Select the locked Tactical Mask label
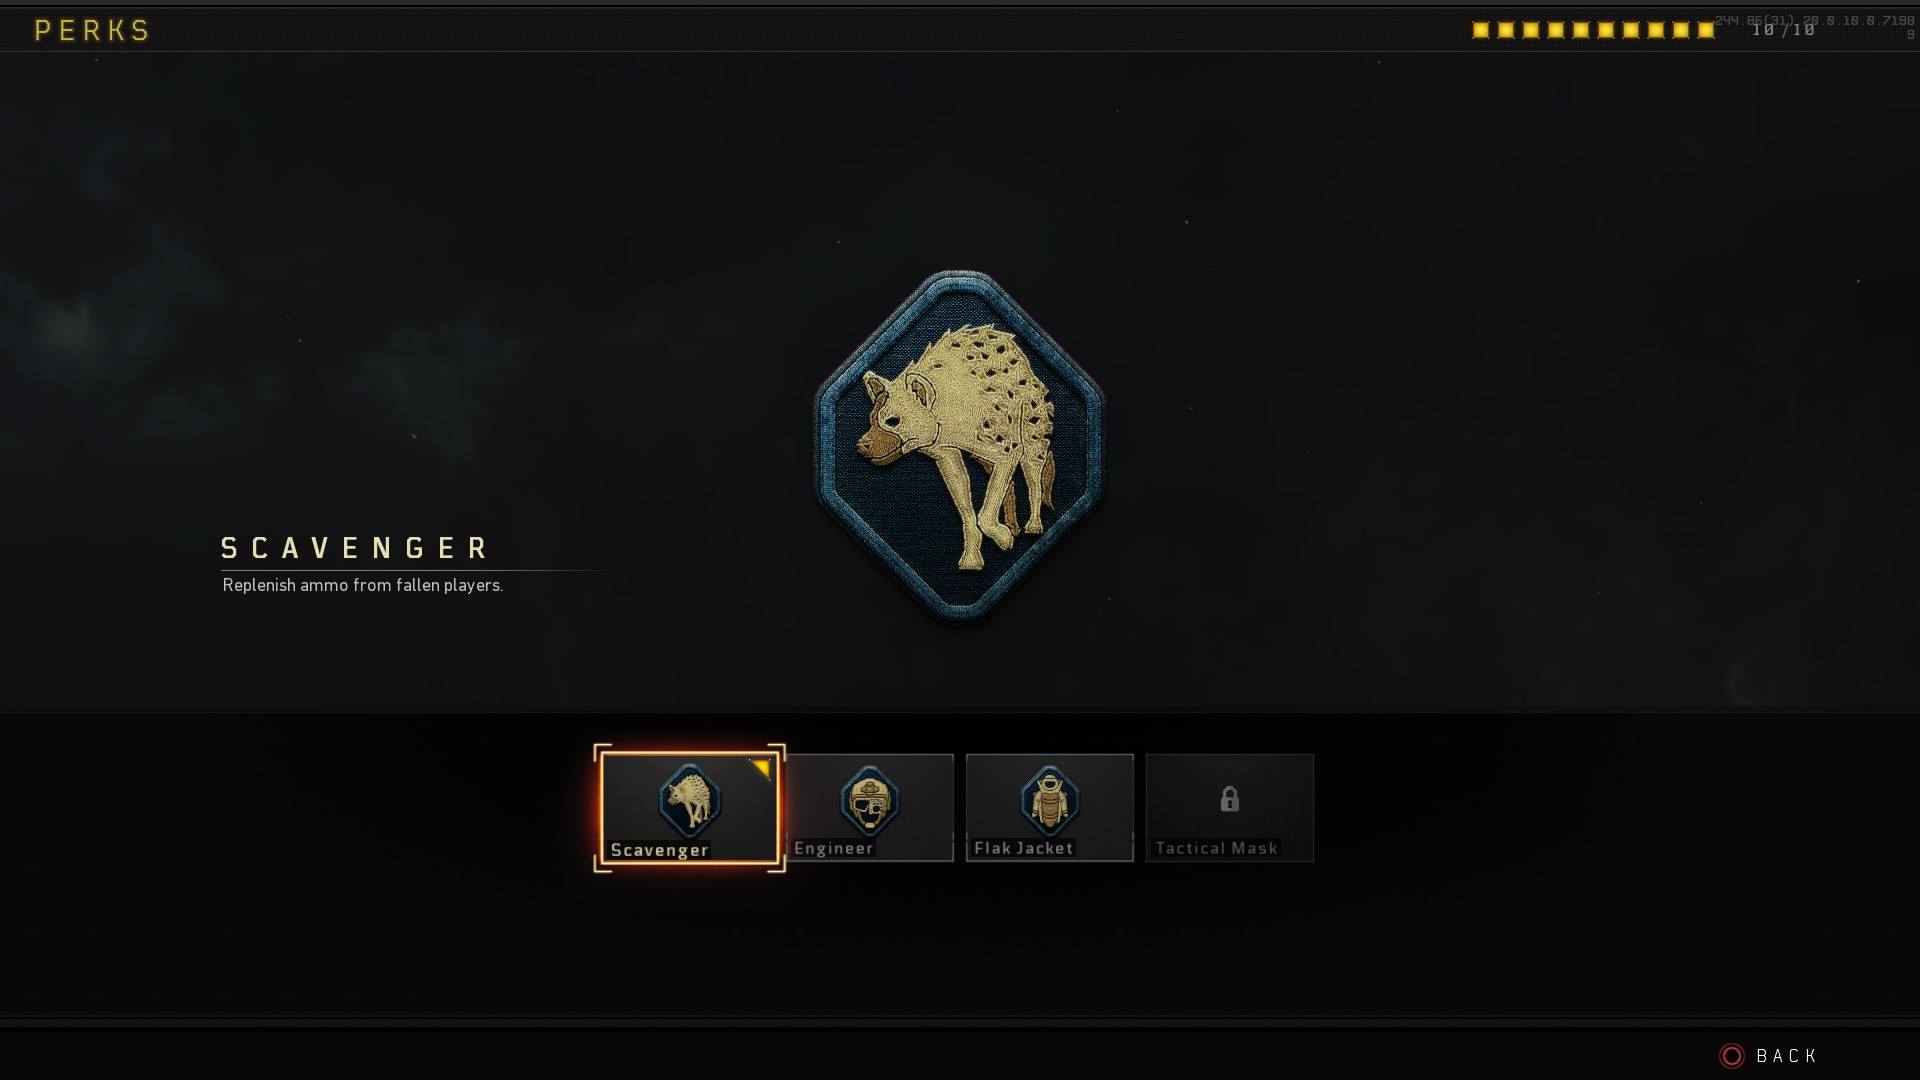Viewport: 1920px width, 1080px height. [1216, 848]
